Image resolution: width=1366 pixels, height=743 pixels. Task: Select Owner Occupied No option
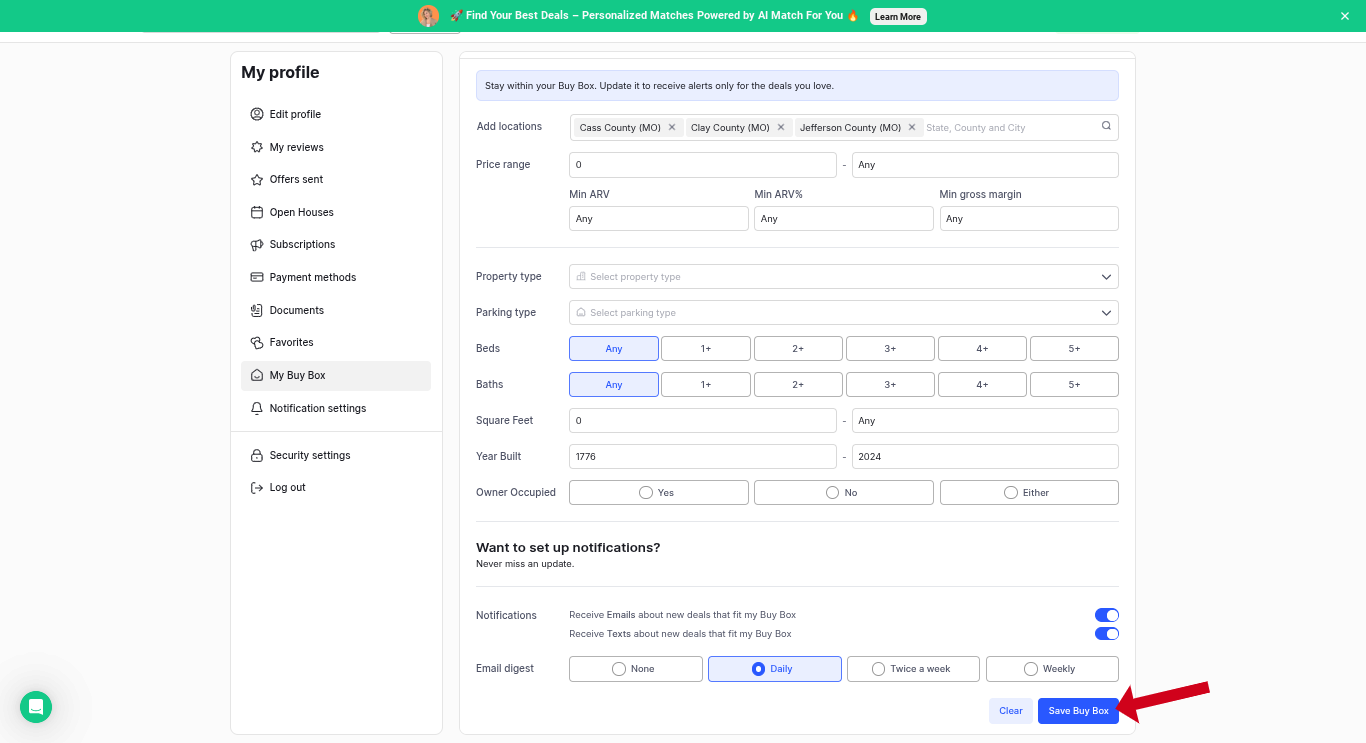844,493
